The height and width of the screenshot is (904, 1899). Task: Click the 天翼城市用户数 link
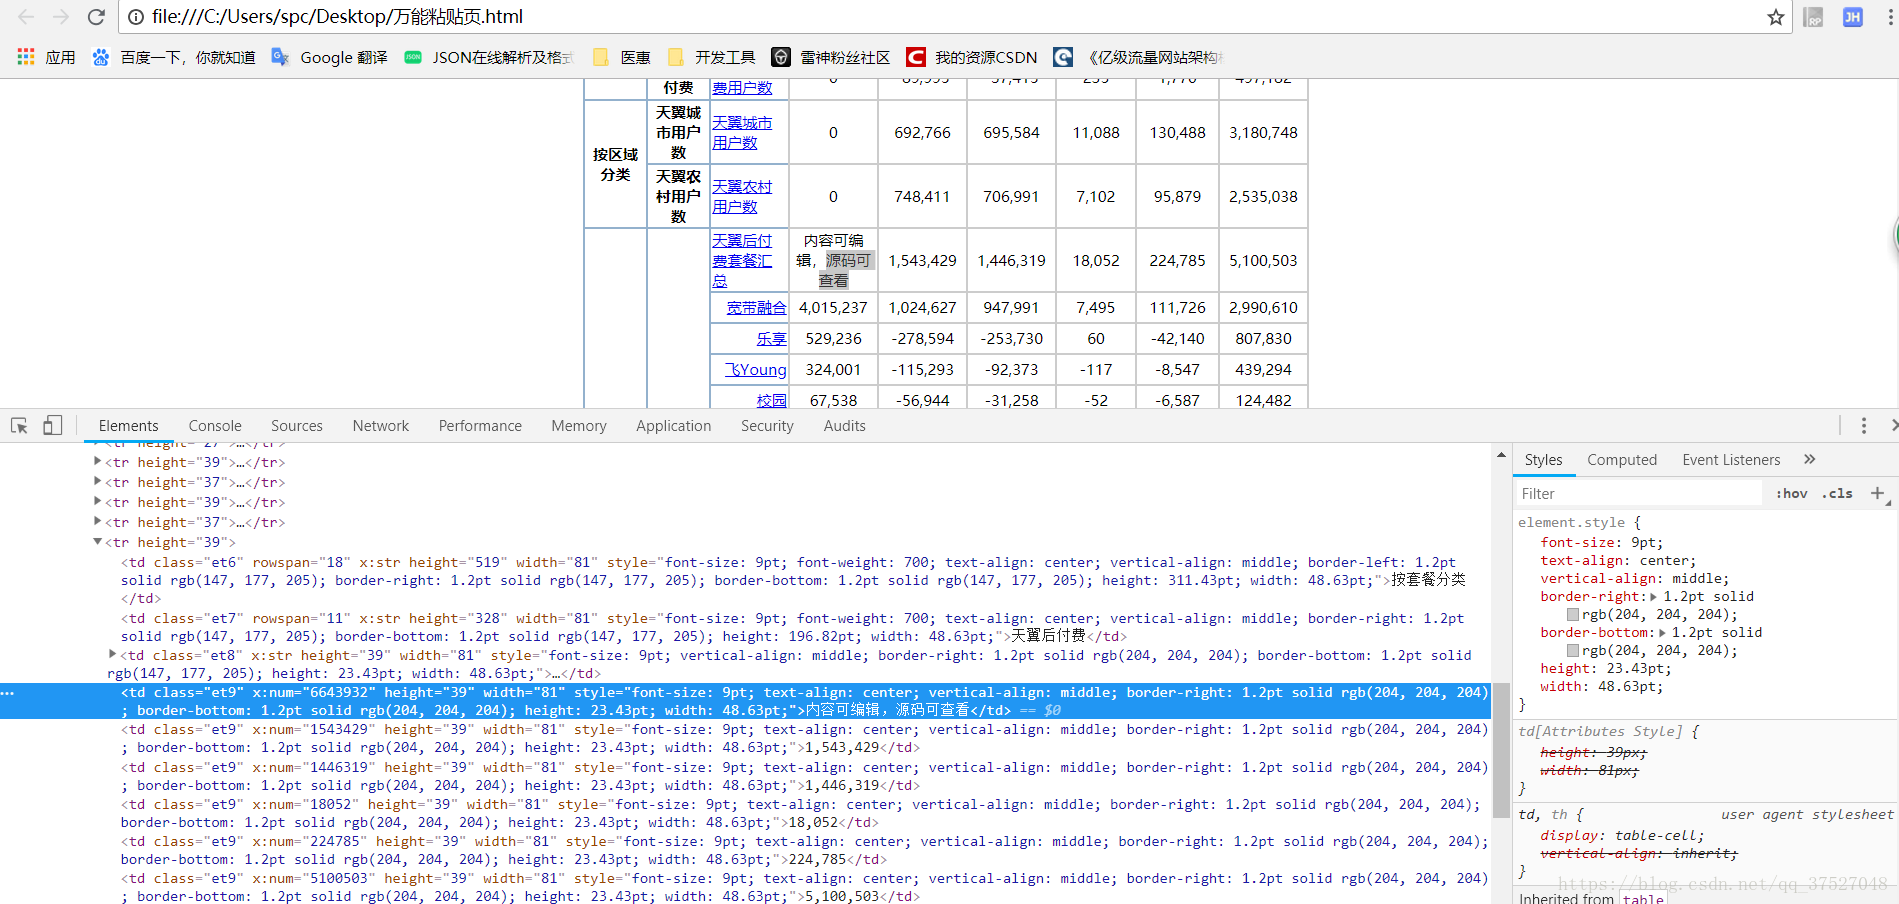click(x=742, y=132)
